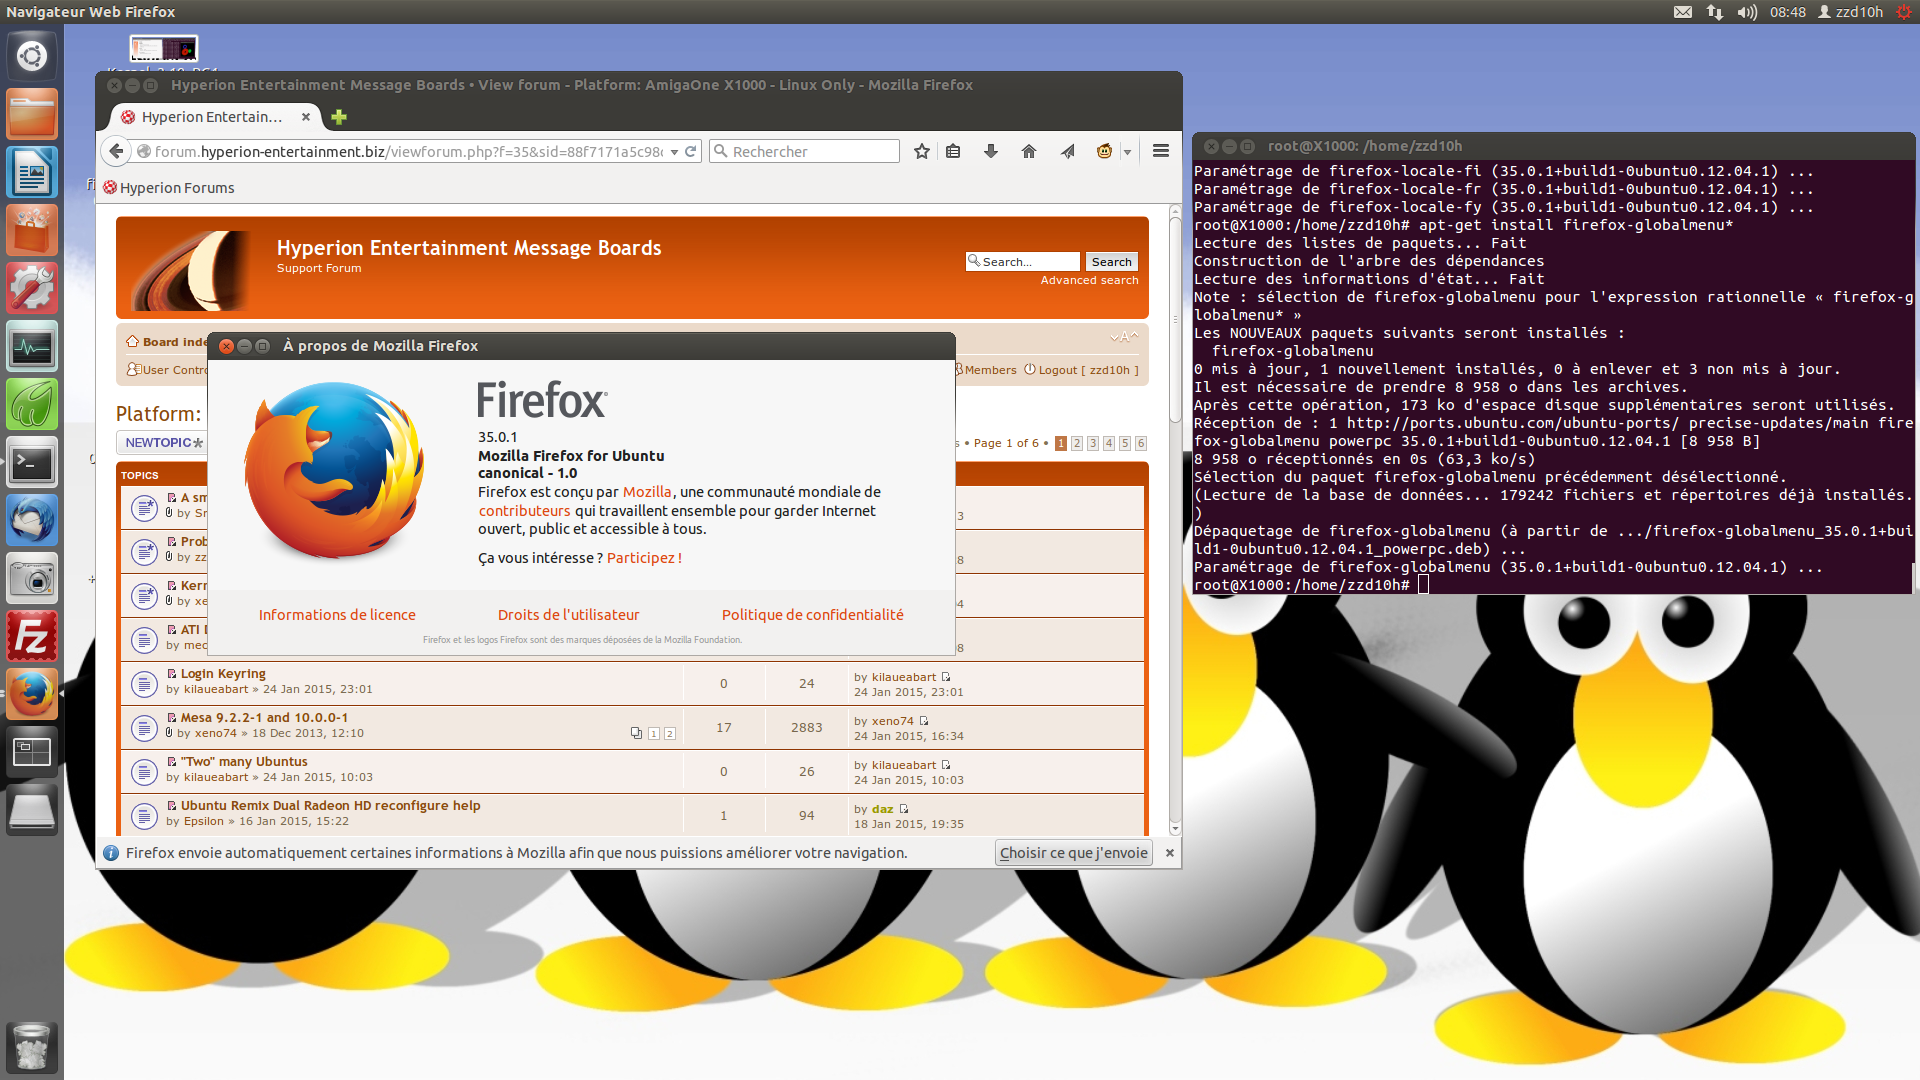
Task: Go to the Firefox home page icon
Action: [1028, 151]
